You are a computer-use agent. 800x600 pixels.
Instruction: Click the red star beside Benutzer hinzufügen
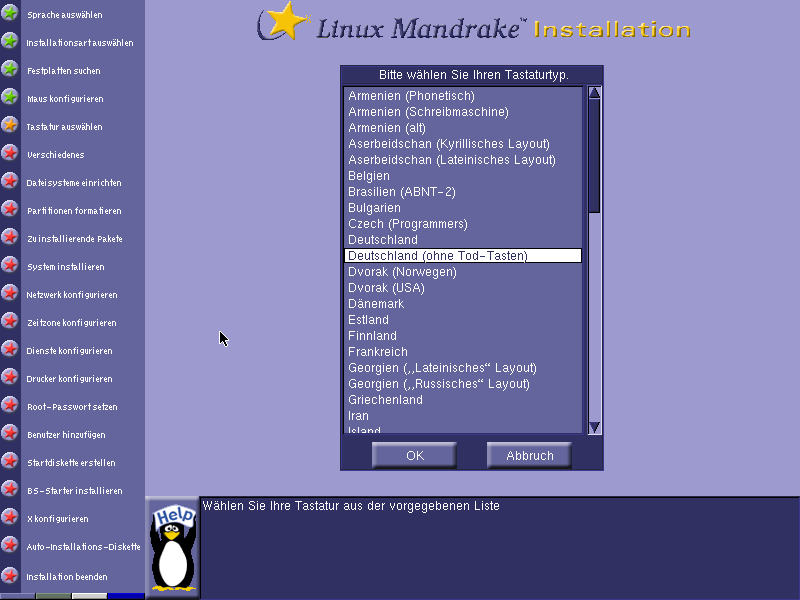coord(10,434)
